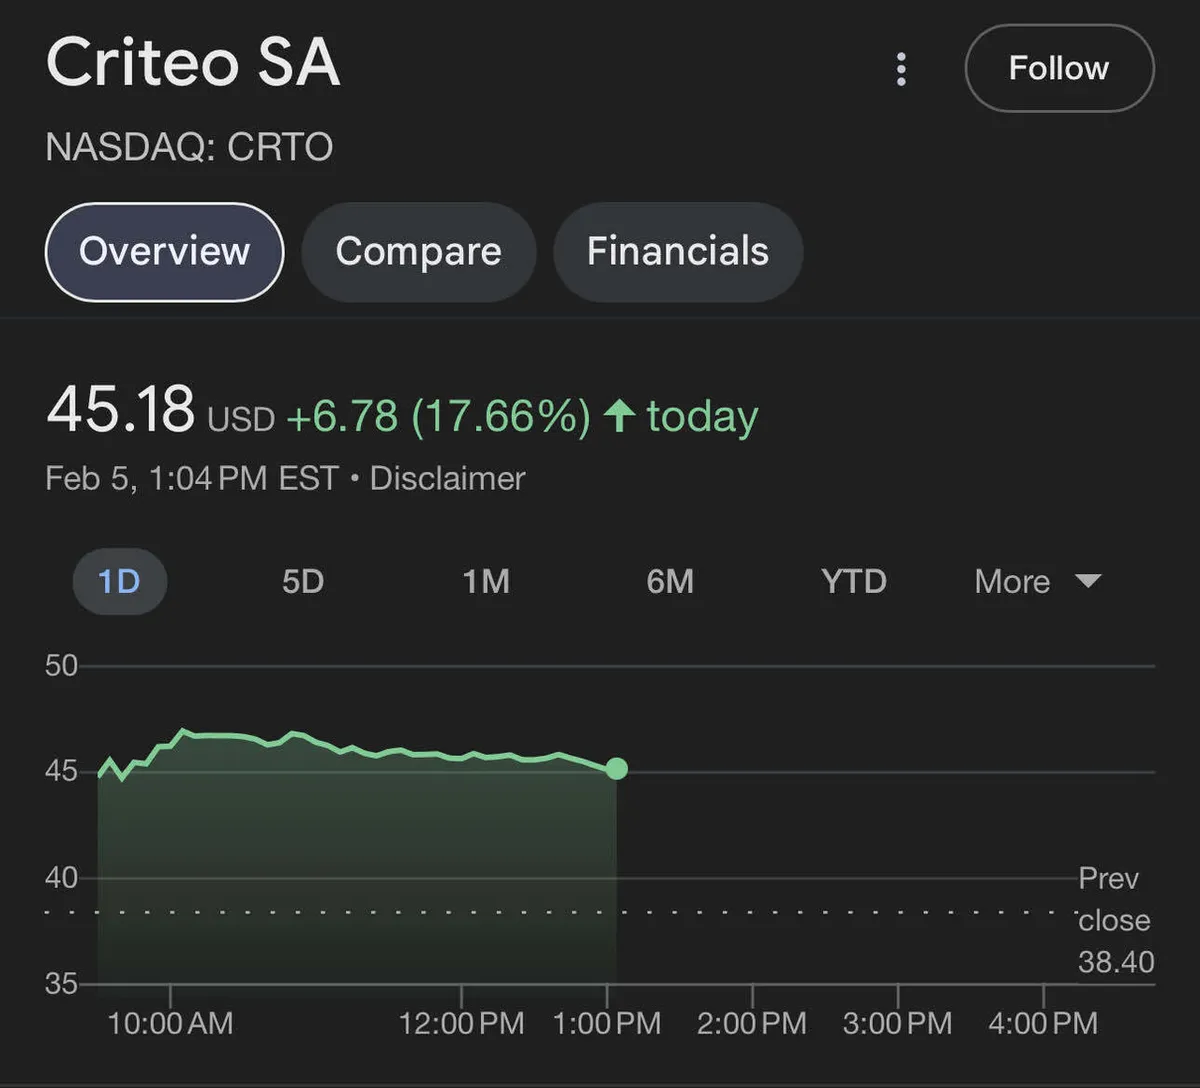Click the 45.18 price value

point(120,410)
